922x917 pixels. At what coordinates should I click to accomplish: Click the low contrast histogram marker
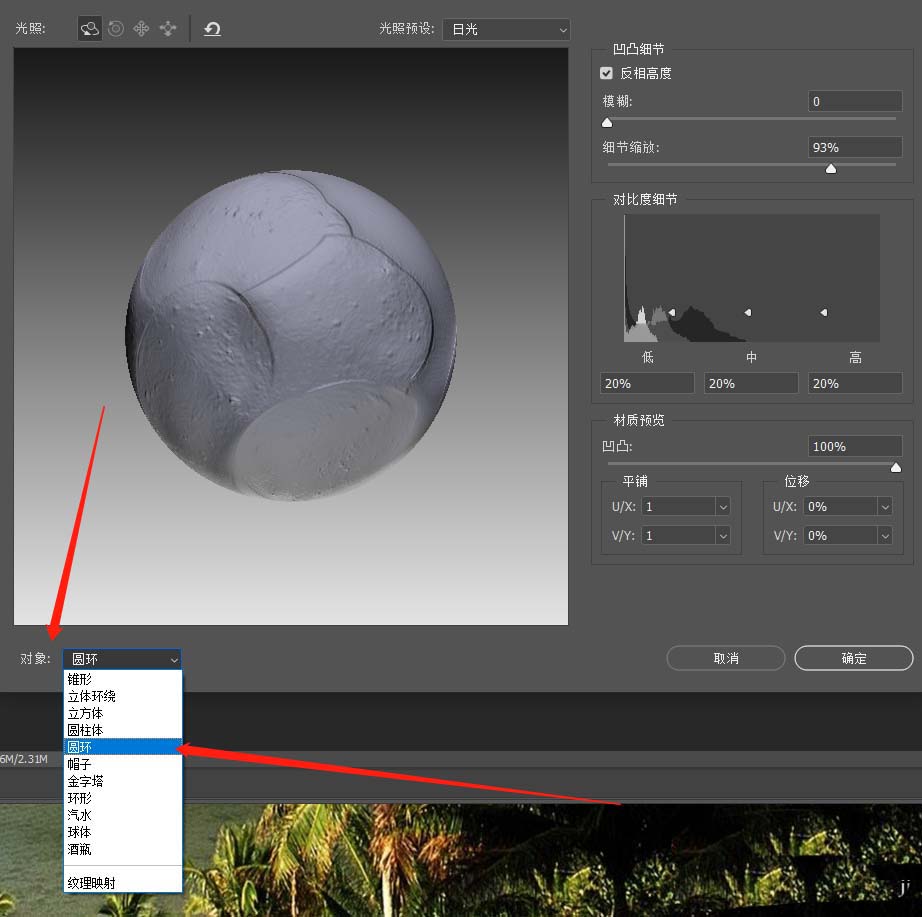(x=672, y=313)
